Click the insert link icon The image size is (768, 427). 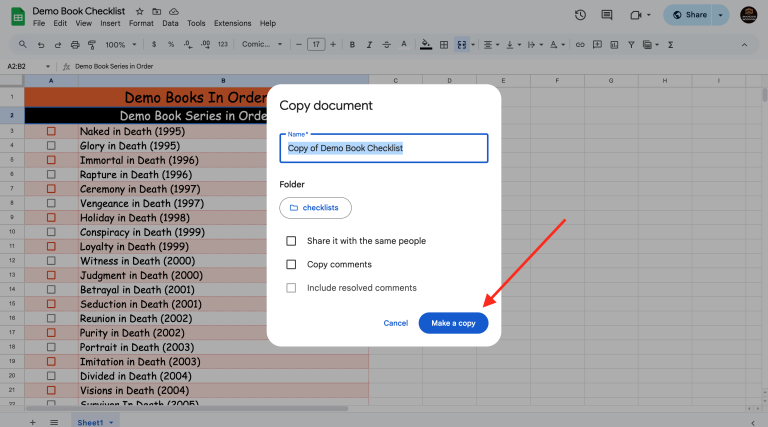(x=580, y=45)
